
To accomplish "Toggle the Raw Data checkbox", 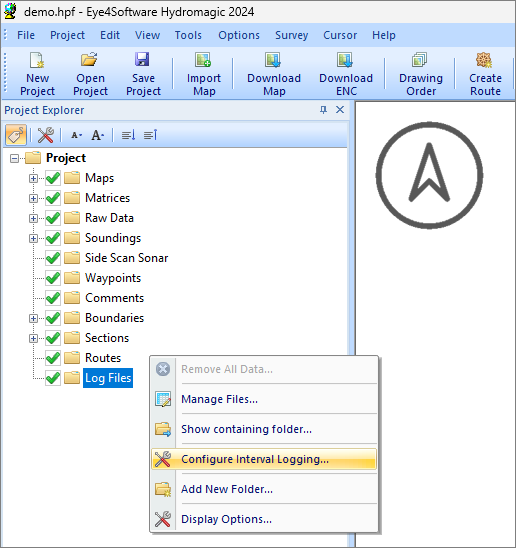I will [53, 218].
